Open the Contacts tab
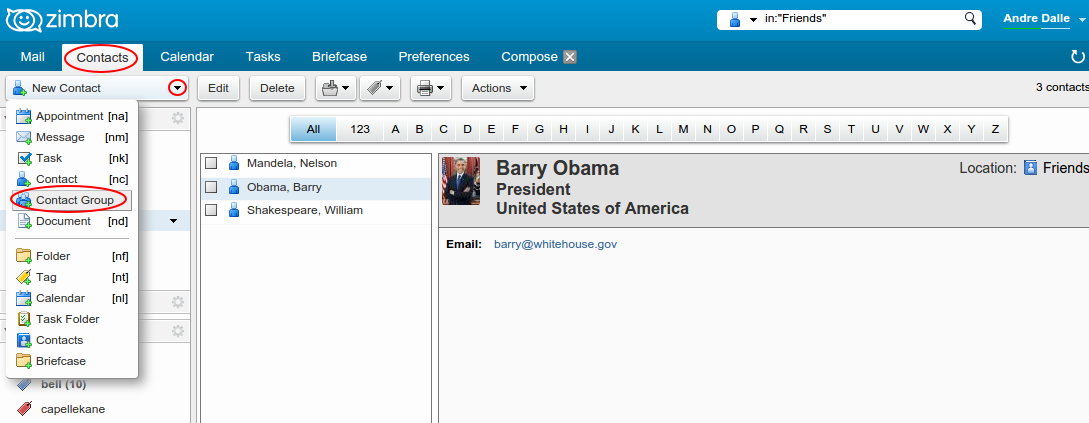The image size is (1089, 423). 102,57
